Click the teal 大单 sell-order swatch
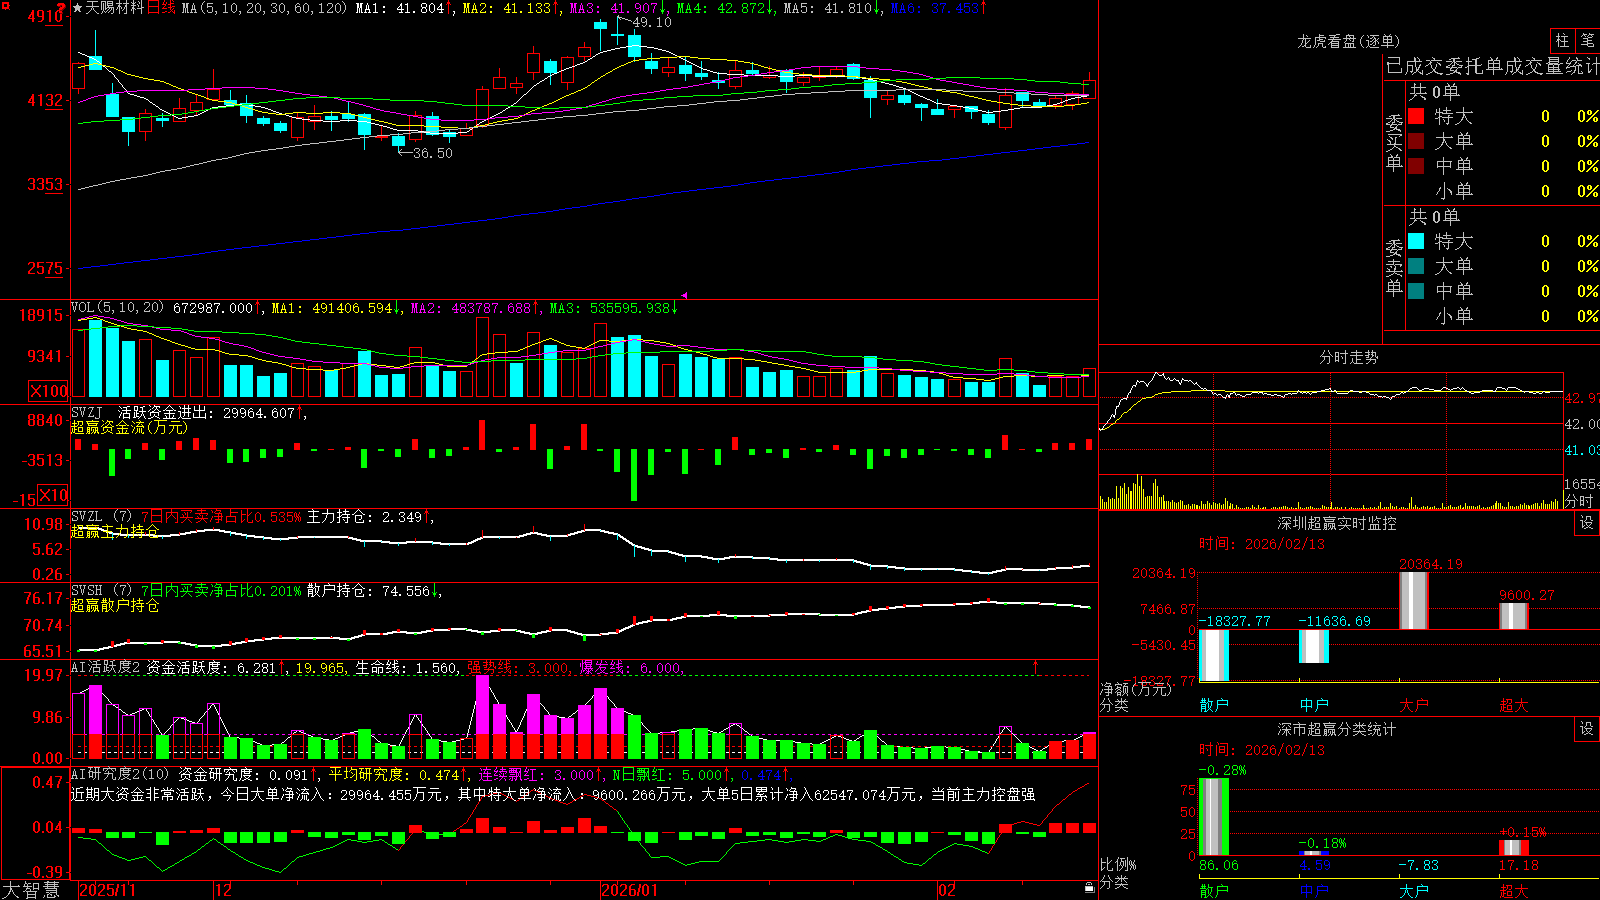The height and width of the screenshot is (900, 1600). [1416, 266]
